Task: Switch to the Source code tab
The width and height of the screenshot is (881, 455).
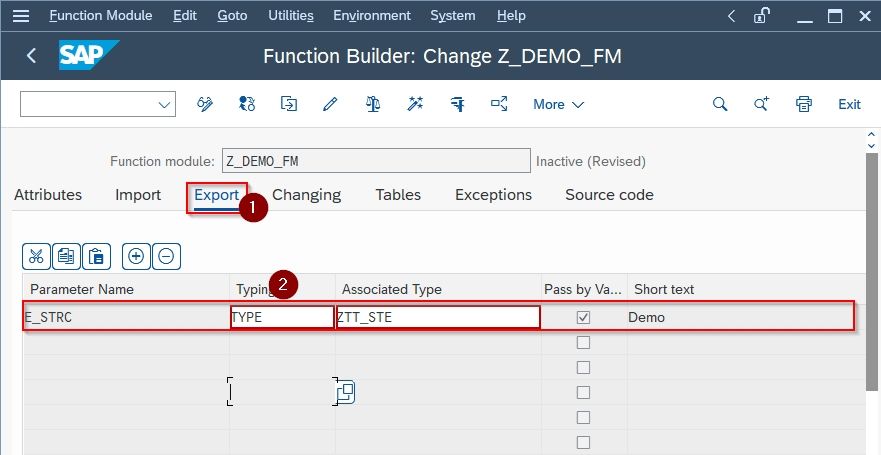Action: tap(609, 195)
